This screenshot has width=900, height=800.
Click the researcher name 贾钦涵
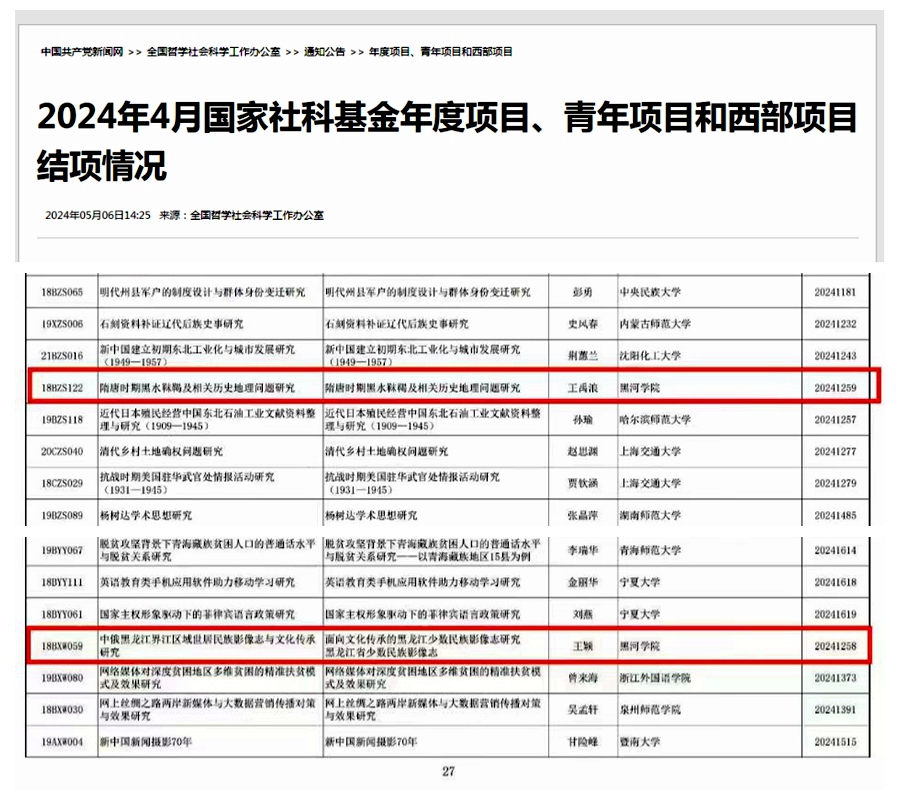pos(583,483)
